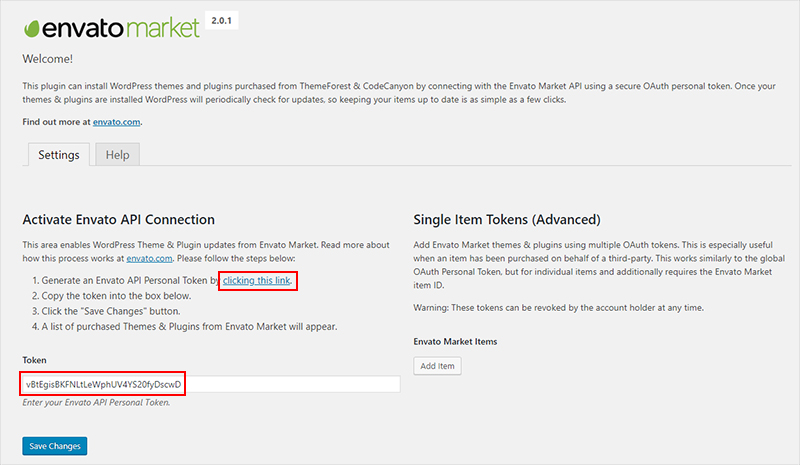Select the Settings tab
Viewport: 800px width, 465px height.
click(x=59, y=155)
